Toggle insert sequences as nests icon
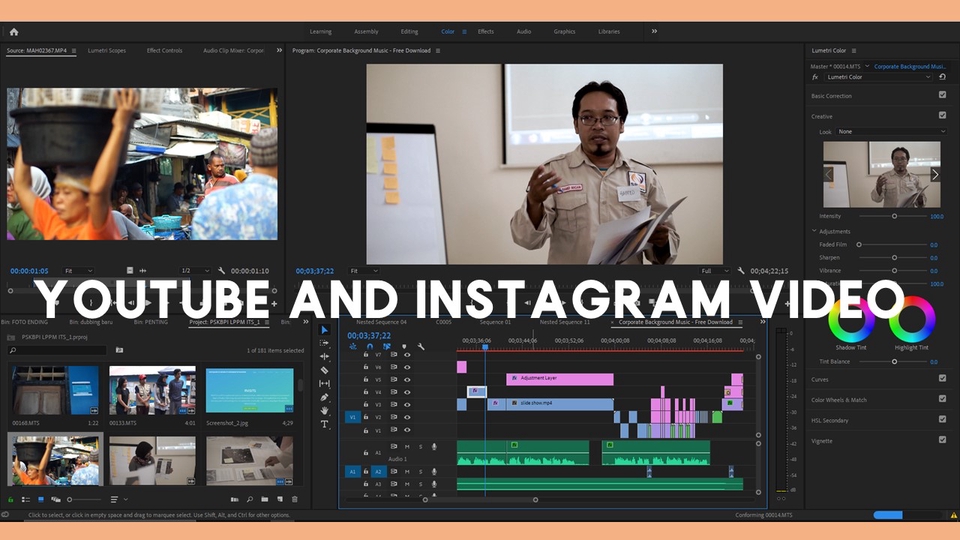The image size is (960, 540). pos(353,347)
